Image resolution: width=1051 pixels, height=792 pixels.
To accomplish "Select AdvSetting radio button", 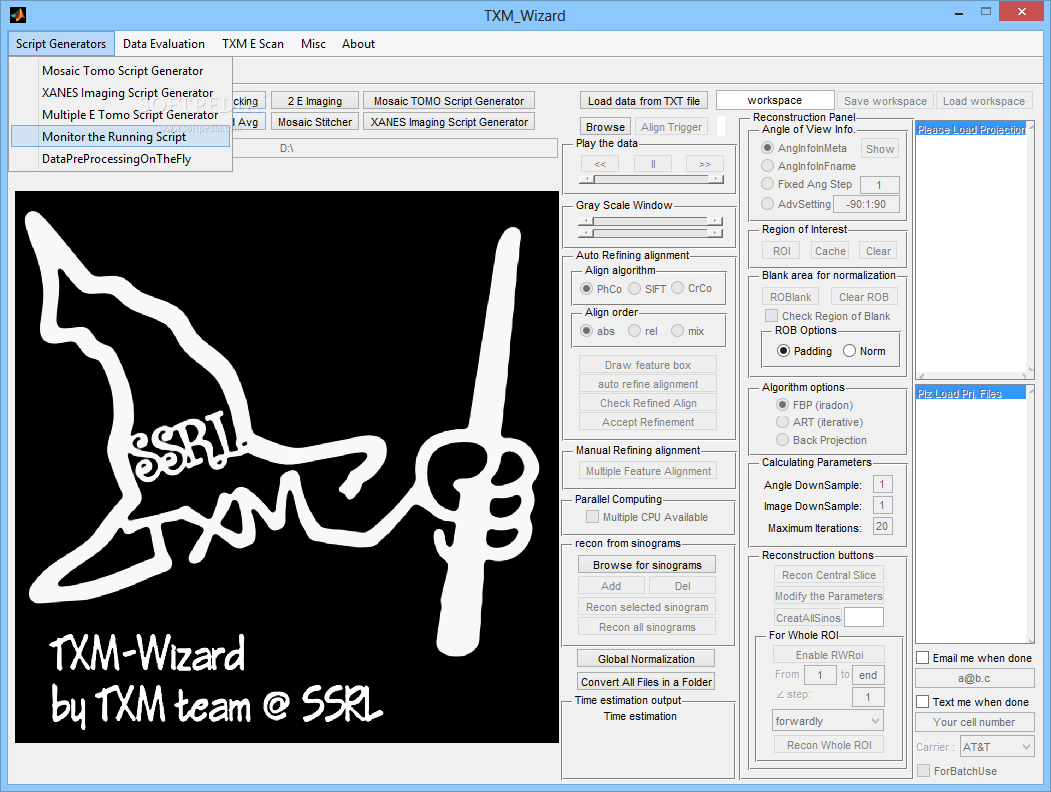I will tap(768, 204).
